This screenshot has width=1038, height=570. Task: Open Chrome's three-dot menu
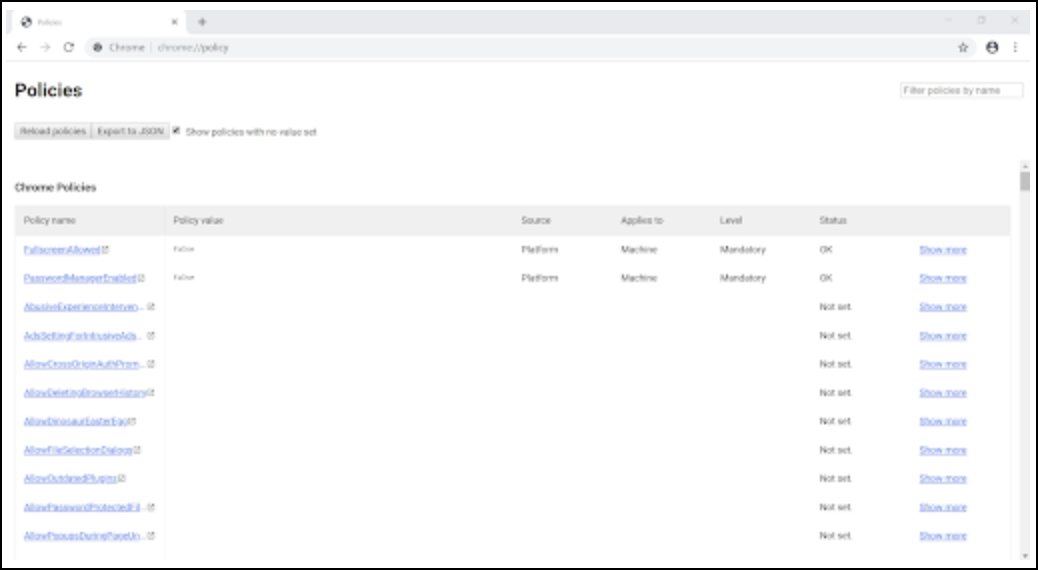1015,47
